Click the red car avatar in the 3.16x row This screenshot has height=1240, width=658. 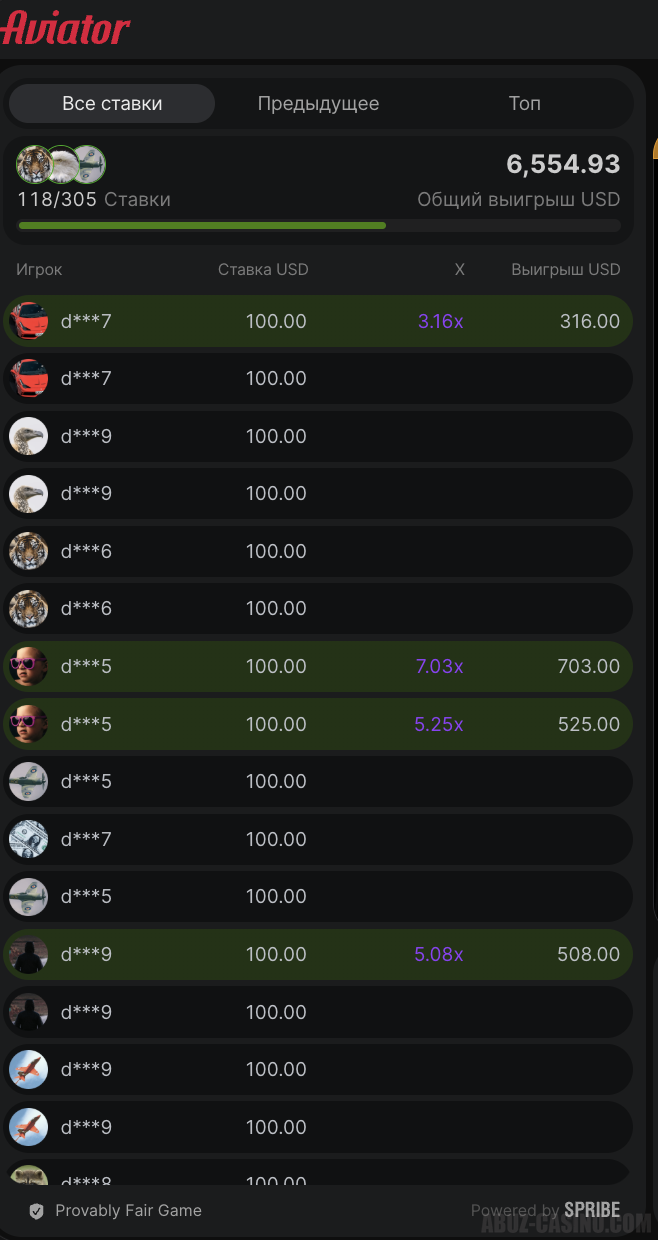[x=29, y=321]
